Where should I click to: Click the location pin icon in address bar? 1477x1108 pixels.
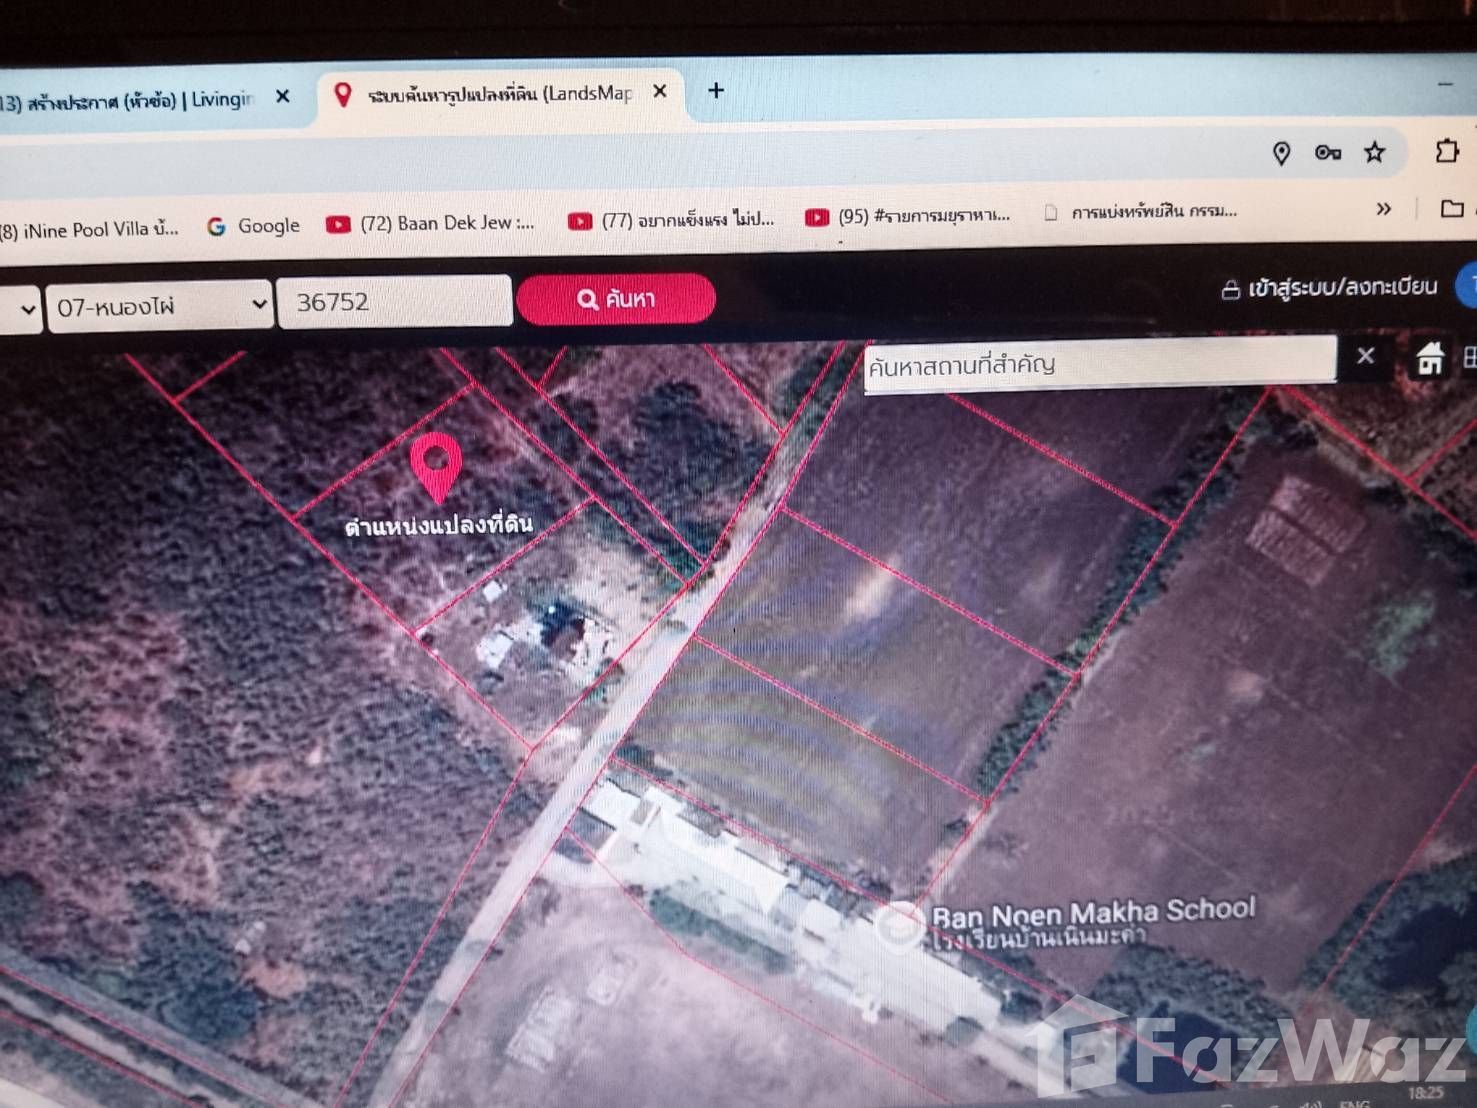pyautogui.click(x=1281, y=153)
